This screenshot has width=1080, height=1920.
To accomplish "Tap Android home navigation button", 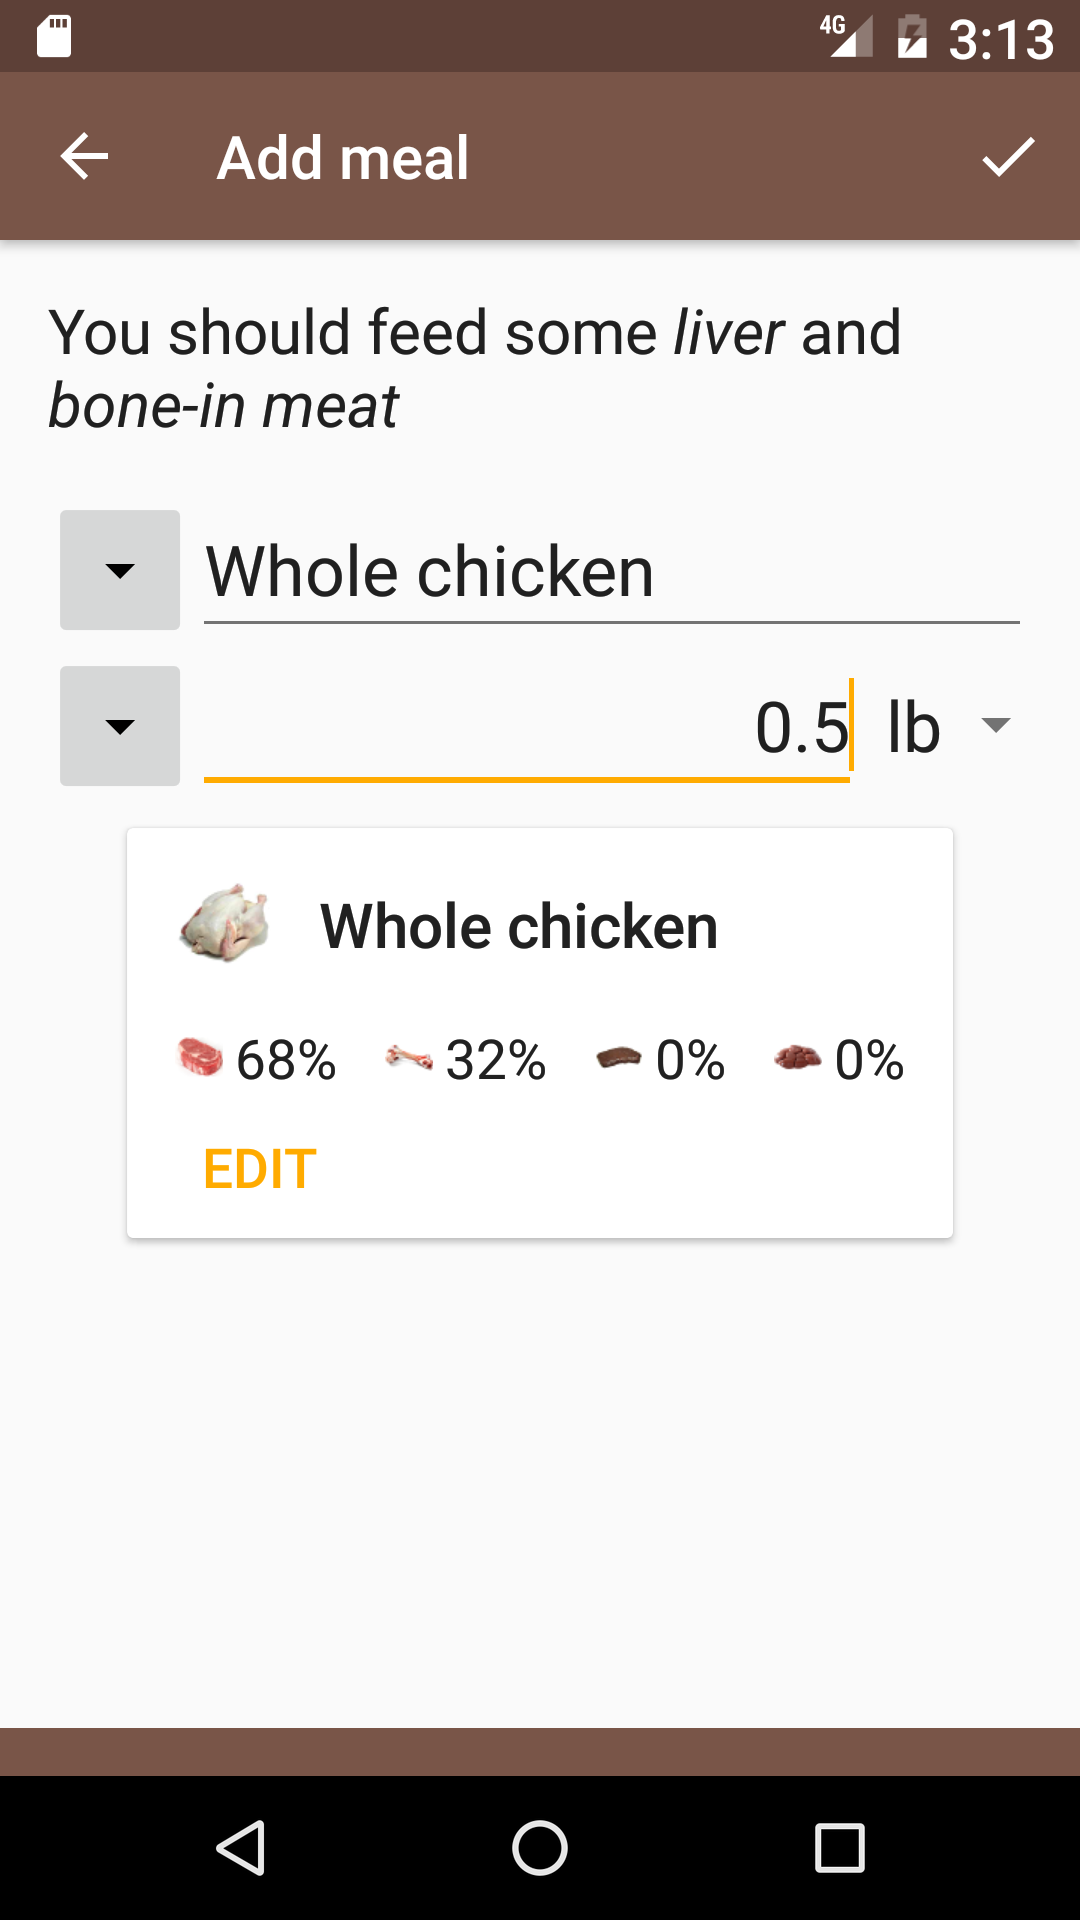I will pyautogui.click(x=540, y=1847).
